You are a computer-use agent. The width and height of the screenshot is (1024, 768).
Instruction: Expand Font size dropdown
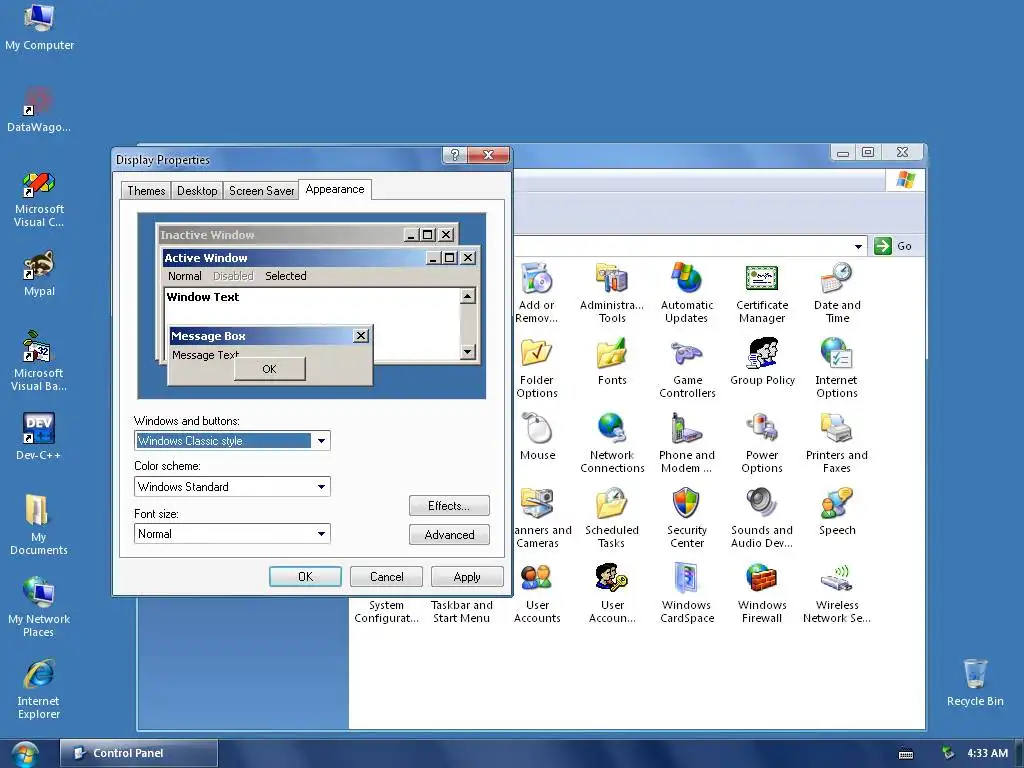click(x=321, y=534)
